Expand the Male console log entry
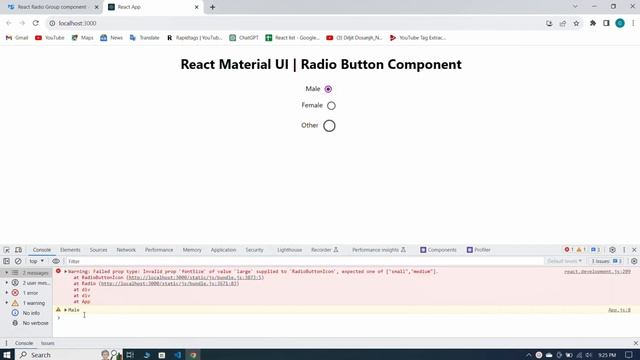The image size is (640, 360). 65,310
